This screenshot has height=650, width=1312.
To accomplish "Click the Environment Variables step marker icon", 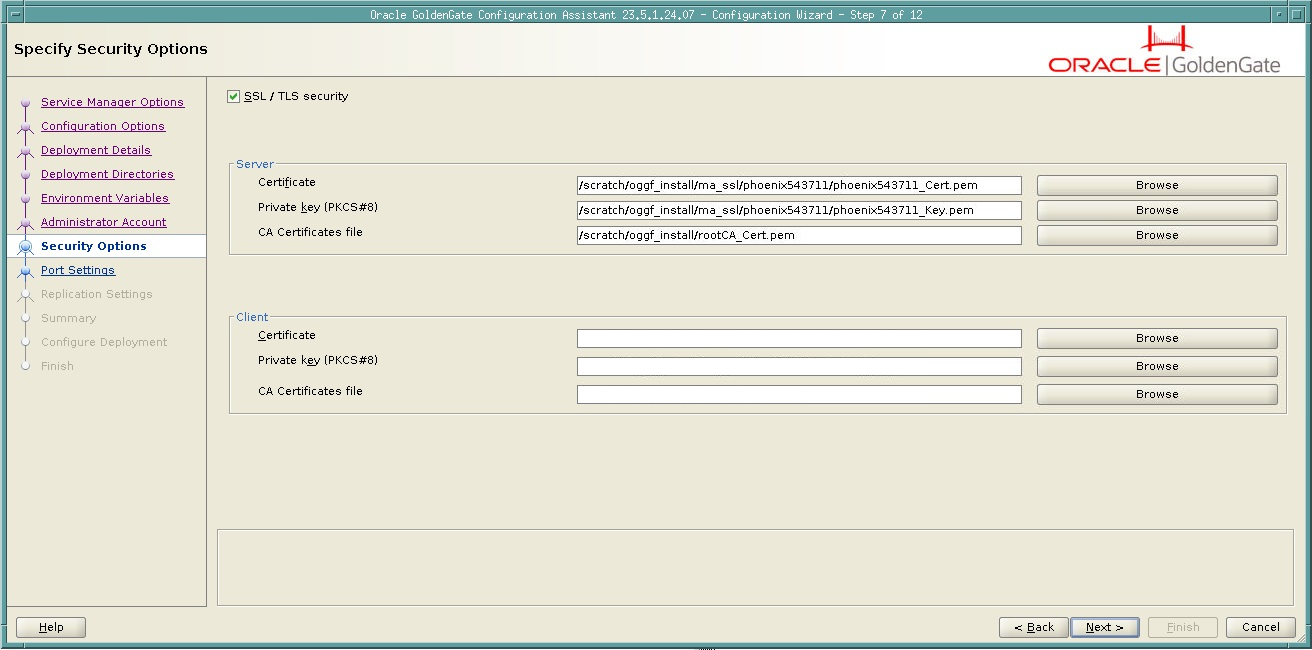I will pos(26,199).
